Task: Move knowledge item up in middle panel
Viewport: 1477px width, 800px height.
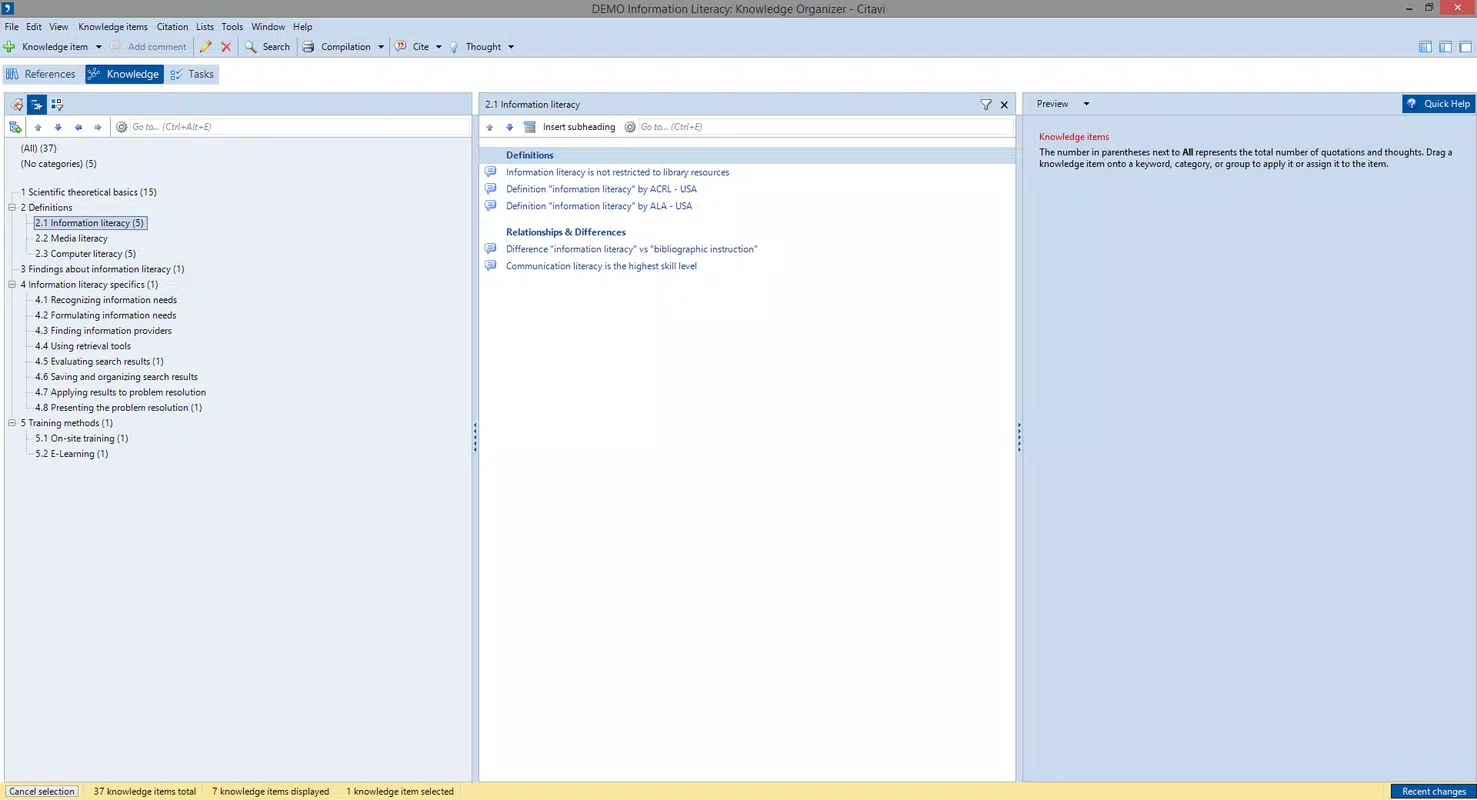Action: tap(490, 127)
